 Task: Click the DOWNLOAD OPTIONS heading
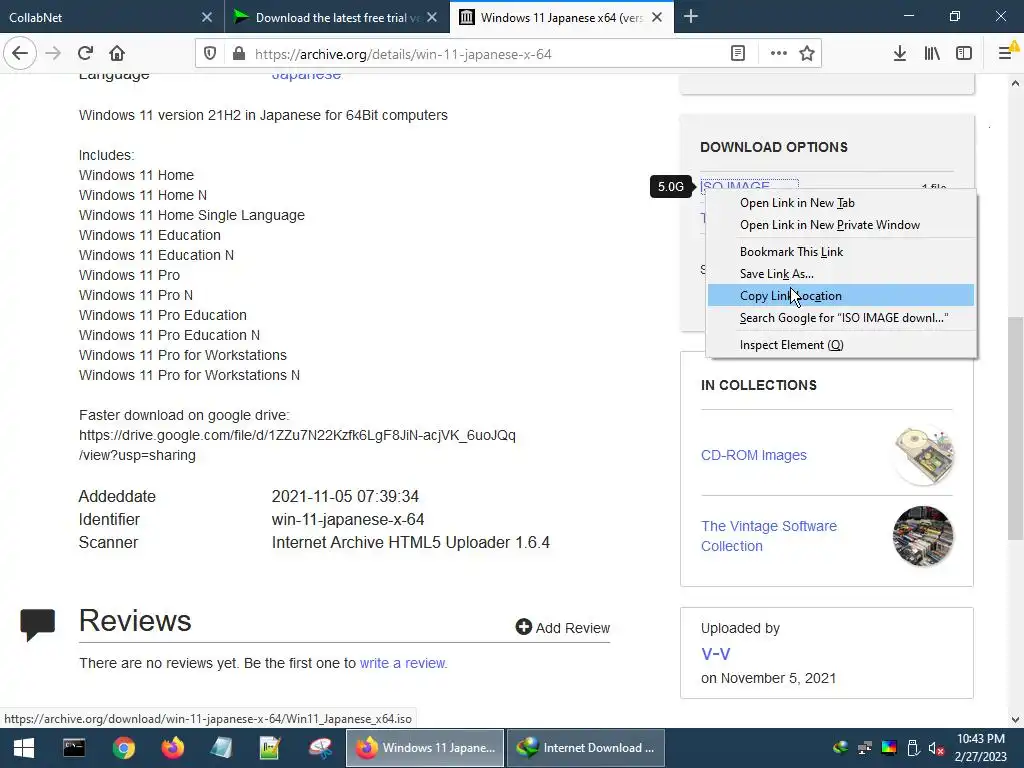click(x=774, y=147)
